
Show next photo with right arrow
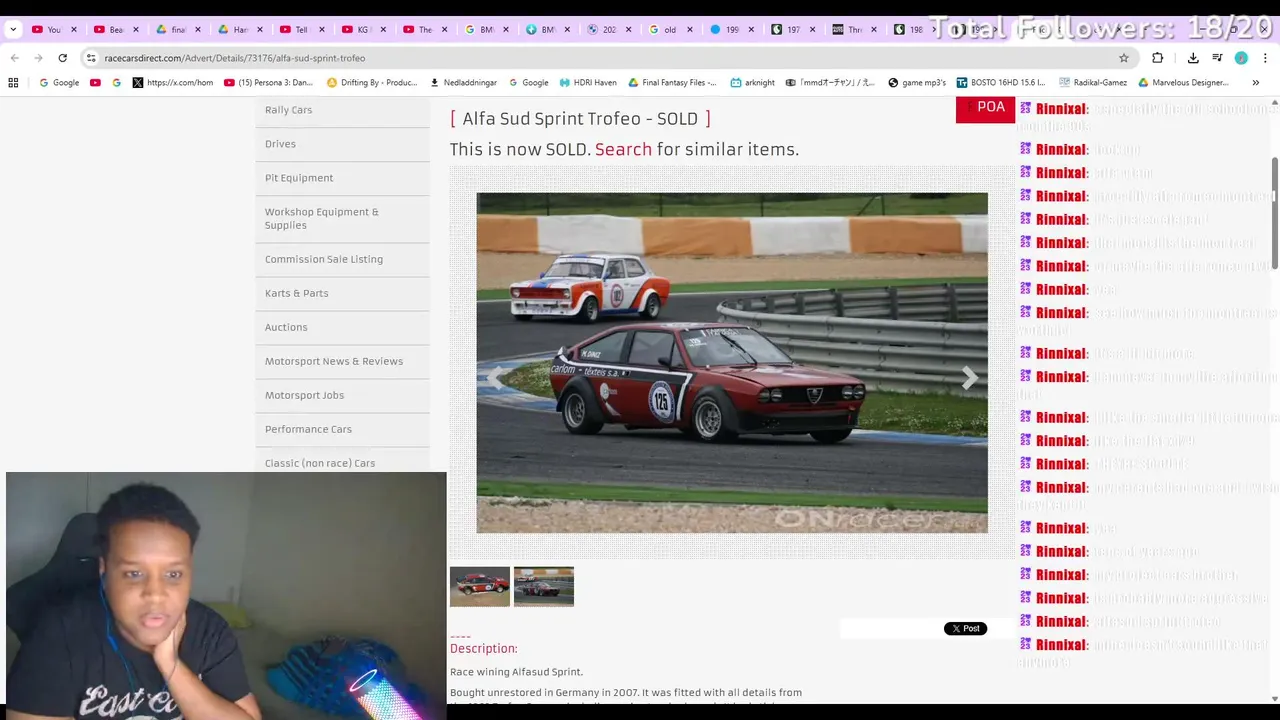click(x=969, y=377)
